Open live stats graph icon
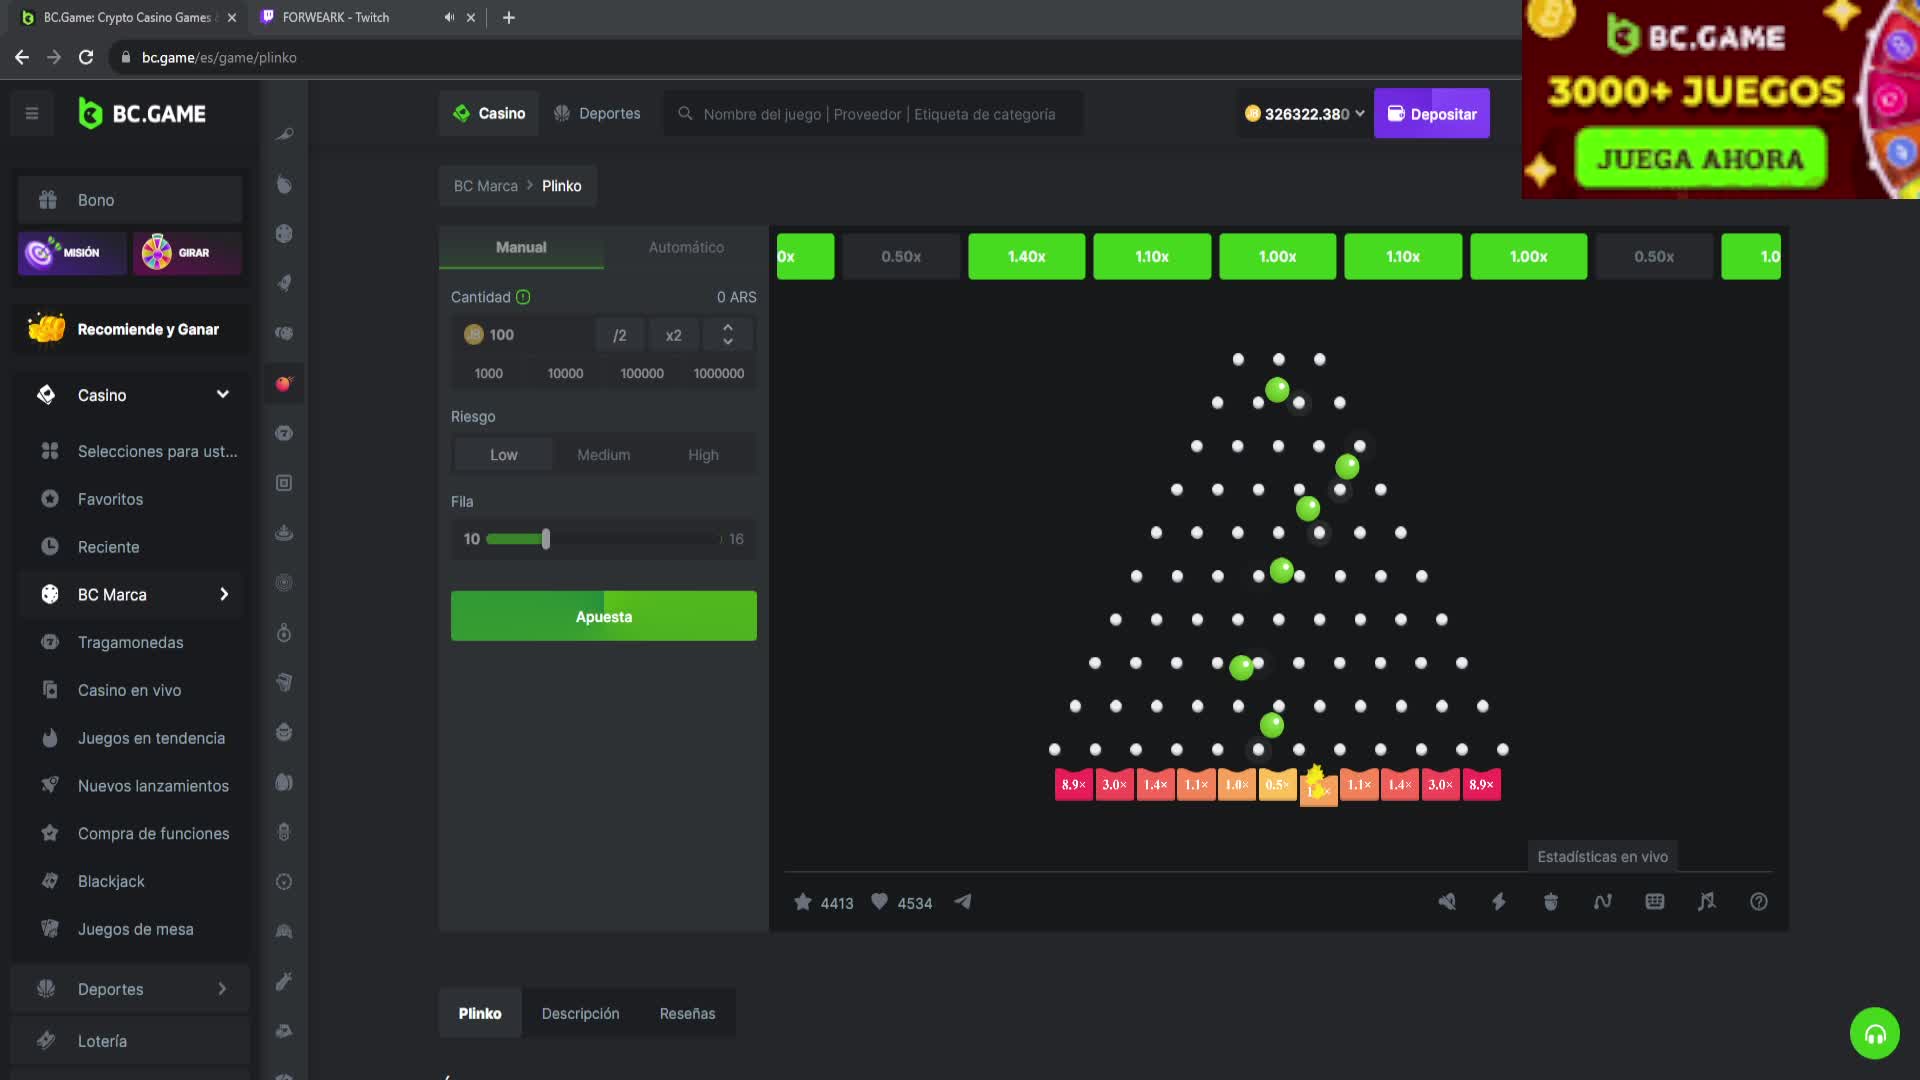Image resolution: width=1920 pixels, height=1080 pixels. [1603, 902]
